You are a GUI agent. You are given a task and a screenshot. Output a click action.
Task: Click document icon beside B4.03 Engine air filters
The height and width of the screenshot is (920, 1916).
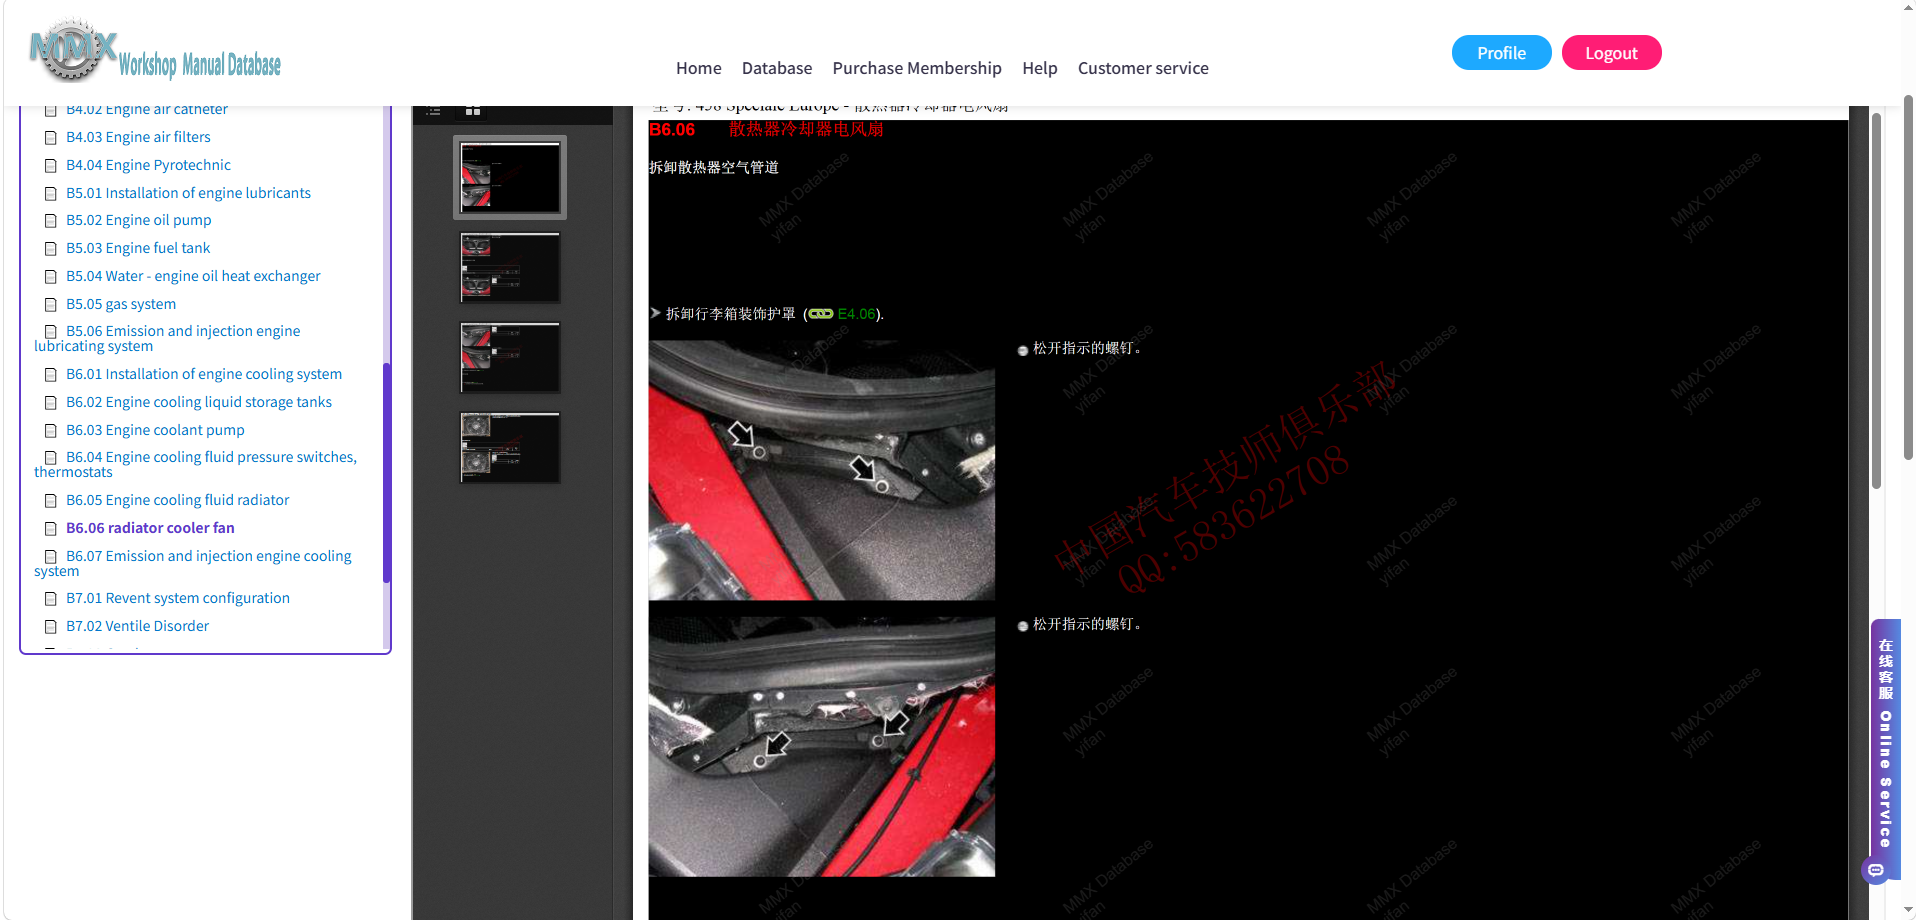50,138
